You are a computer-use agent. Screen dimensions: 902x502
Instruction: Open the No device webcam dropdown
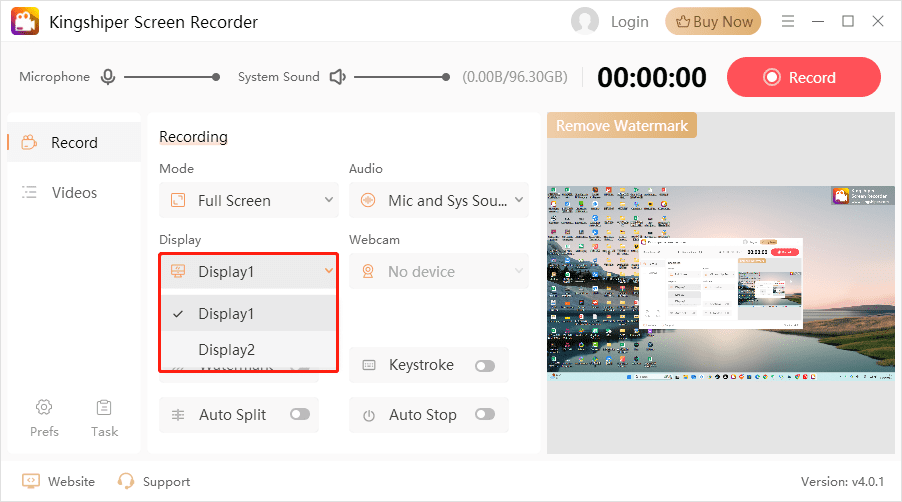(438, 271)
